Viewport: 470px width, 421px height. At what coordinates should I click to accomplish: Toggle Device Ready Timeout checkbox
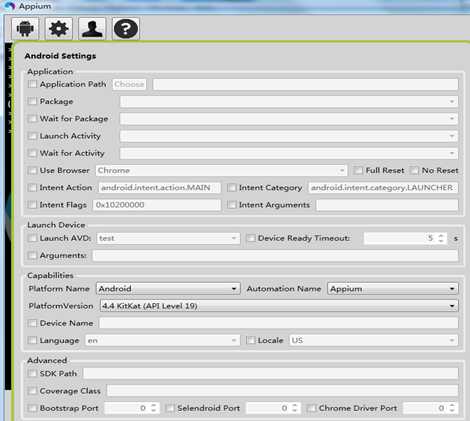tap(251, 238)
